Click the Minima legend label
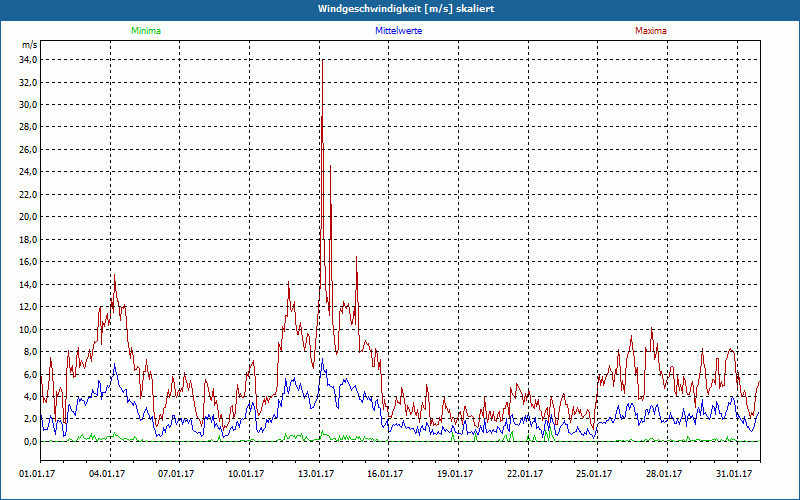Viewport: 800px width, 500px height. tap(146, 31)
